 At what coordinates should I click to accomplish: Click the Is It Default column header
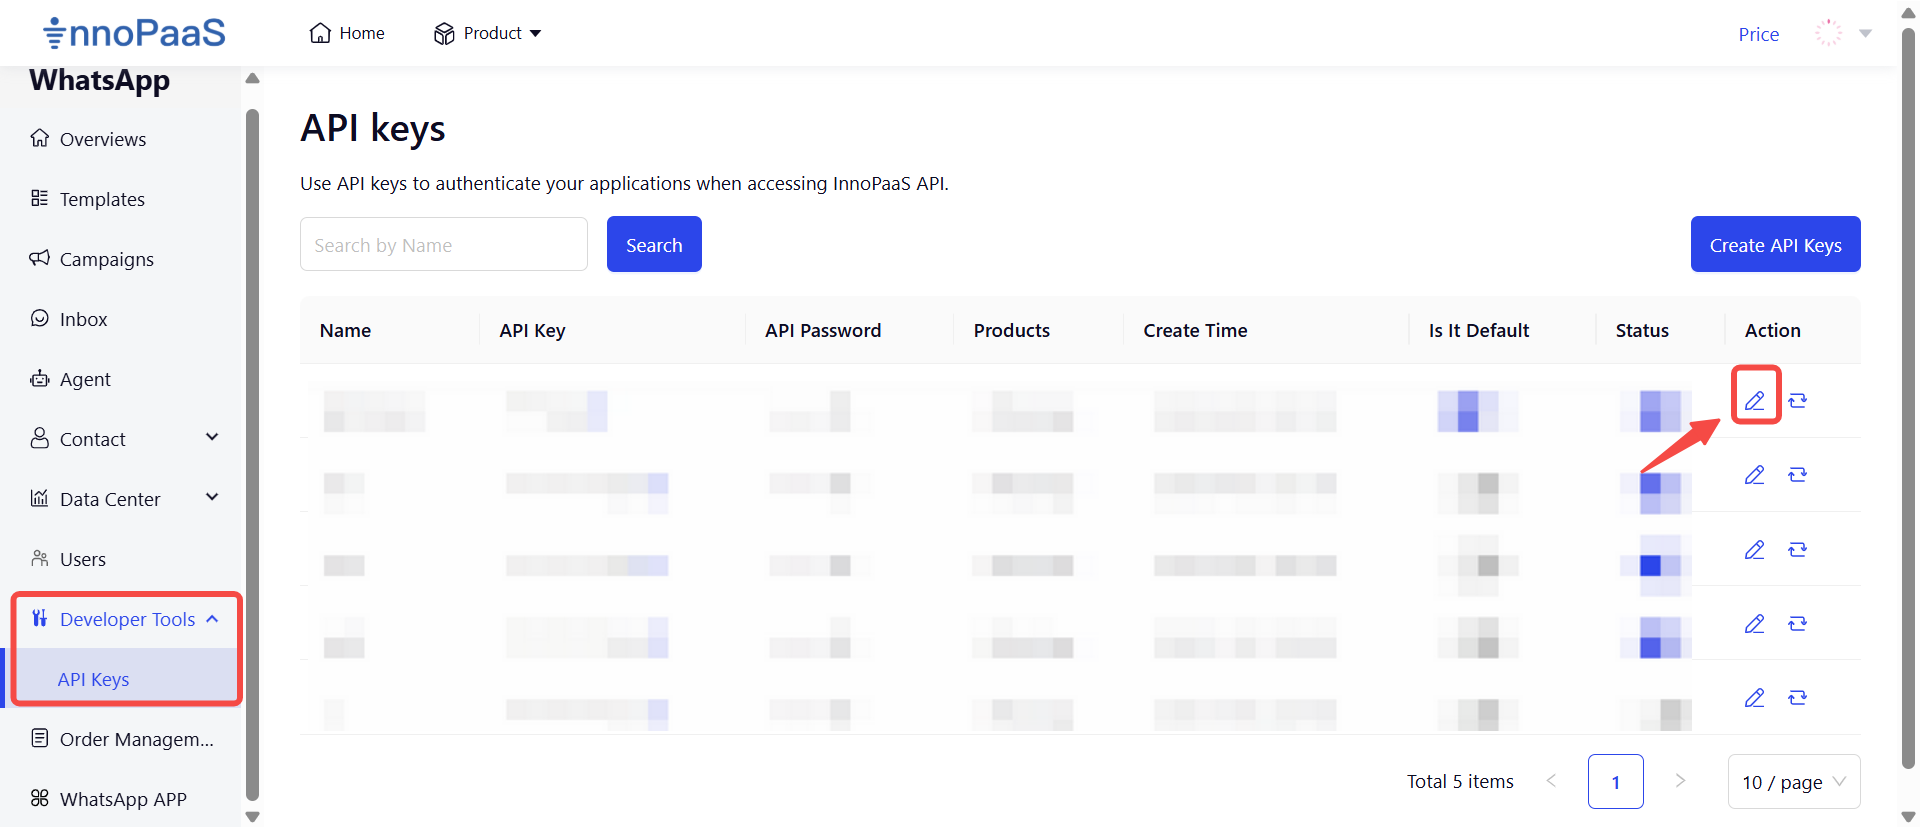[1479, 330]
